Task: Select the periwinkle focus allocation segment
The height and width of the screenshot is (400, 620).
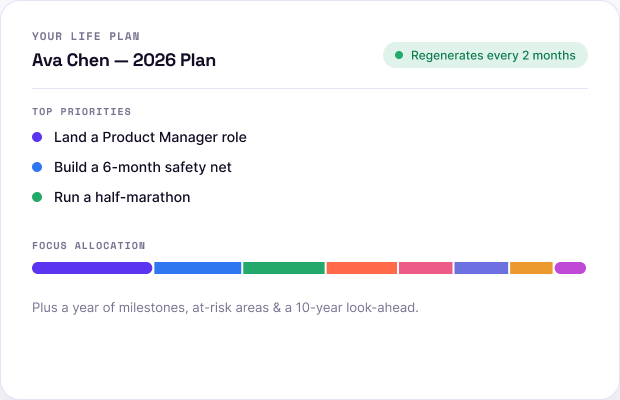Action: 481,268
